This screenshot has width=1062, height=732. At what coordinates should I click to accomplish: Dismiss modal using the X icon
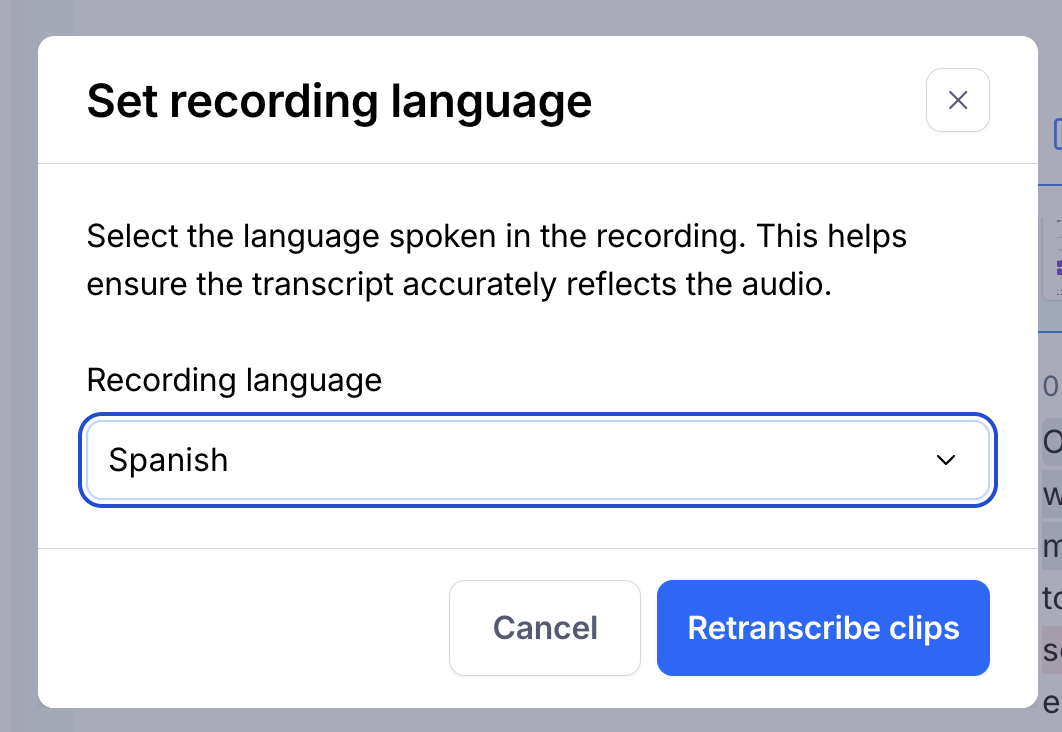point(957,100)
